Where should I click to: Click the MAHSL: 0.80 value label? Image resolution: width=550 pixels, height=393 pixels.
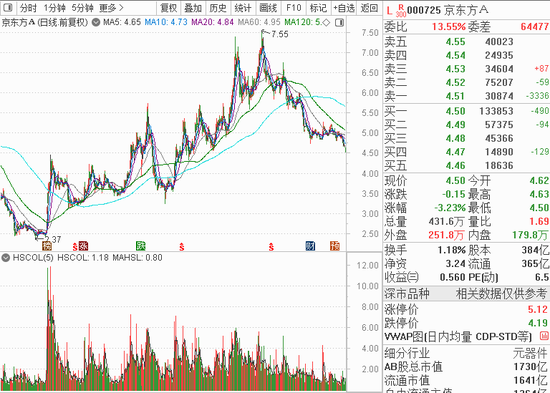pos(138,258)
